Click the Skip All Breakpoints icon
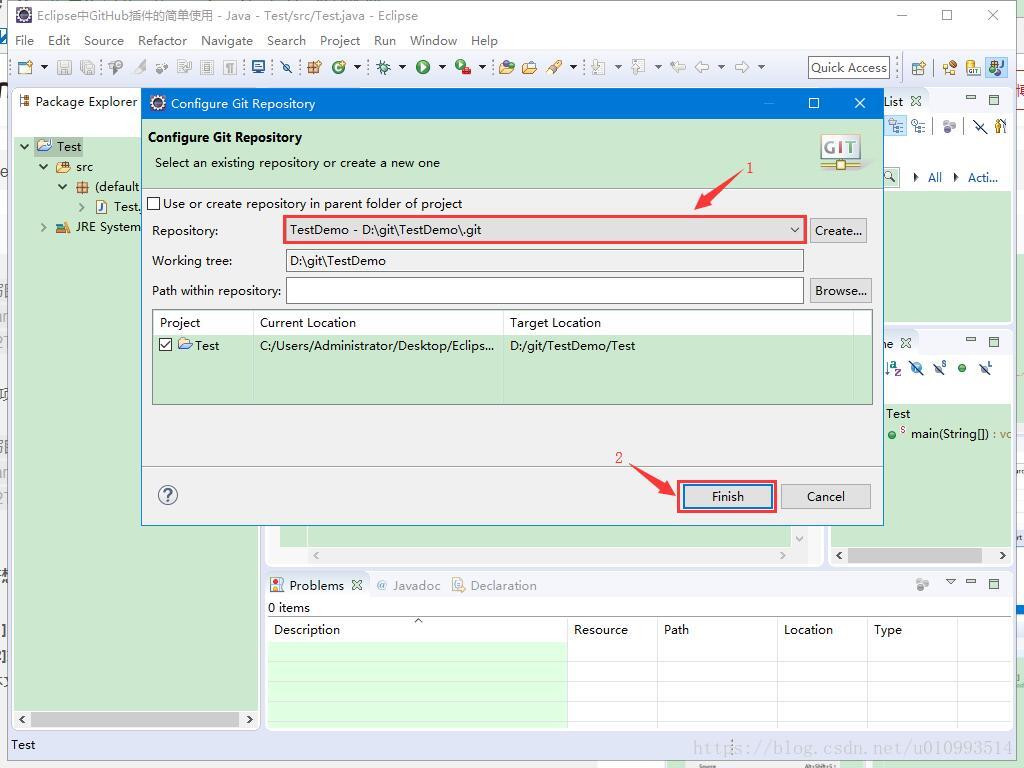 [x=286, y=67]
